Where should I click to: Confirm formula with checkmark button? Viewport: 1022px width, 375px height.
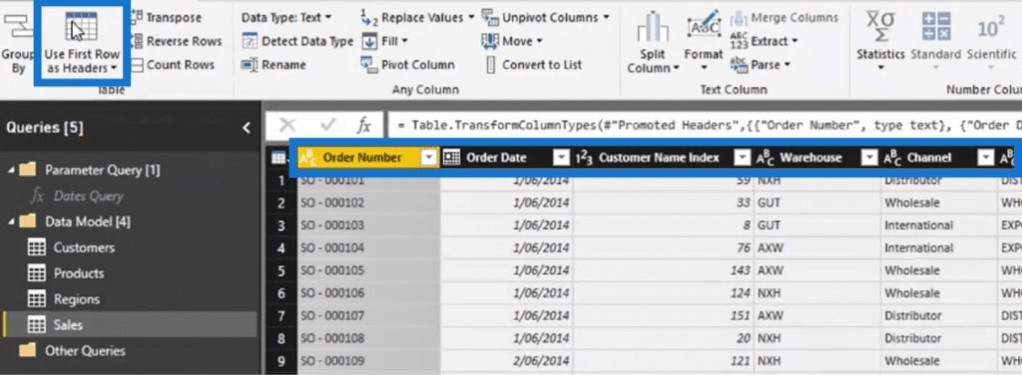[328, 126]
